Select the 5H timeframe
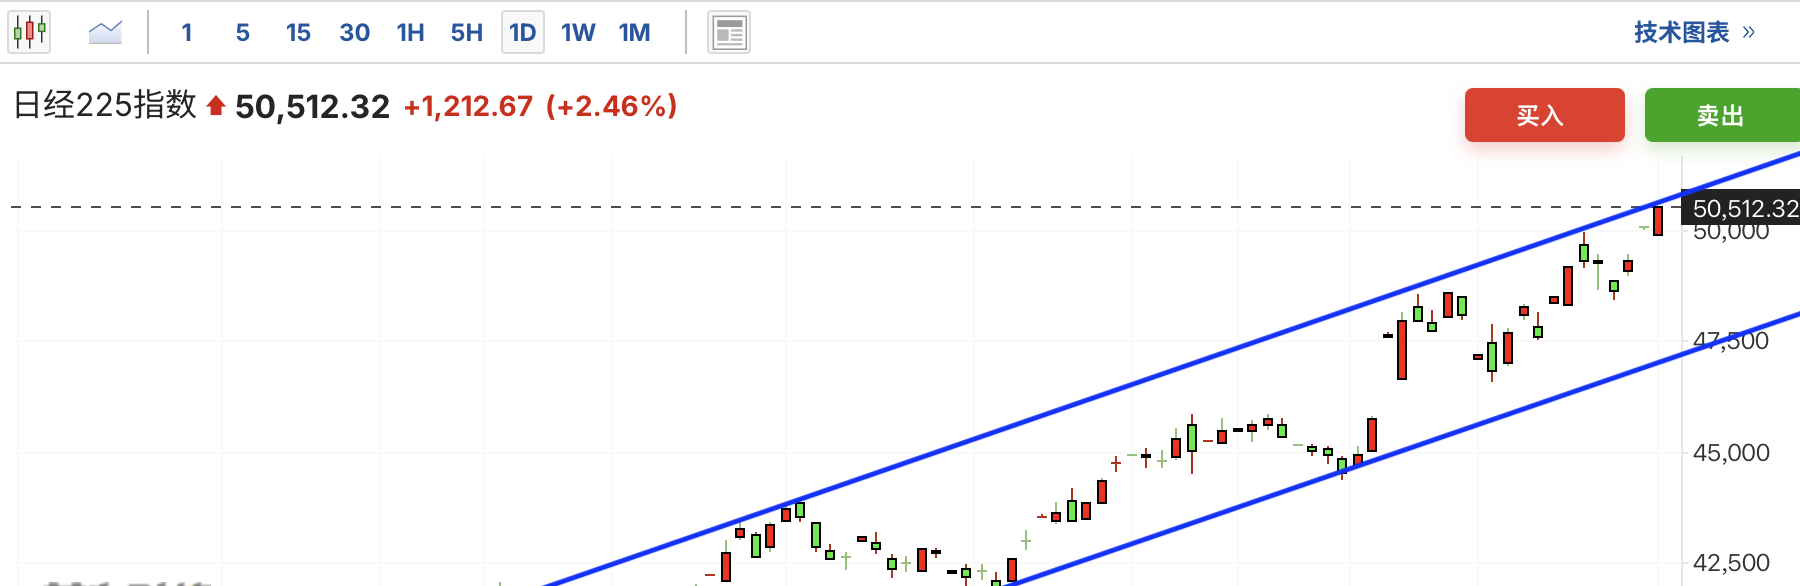1800x586 pixels. point(466,32)
